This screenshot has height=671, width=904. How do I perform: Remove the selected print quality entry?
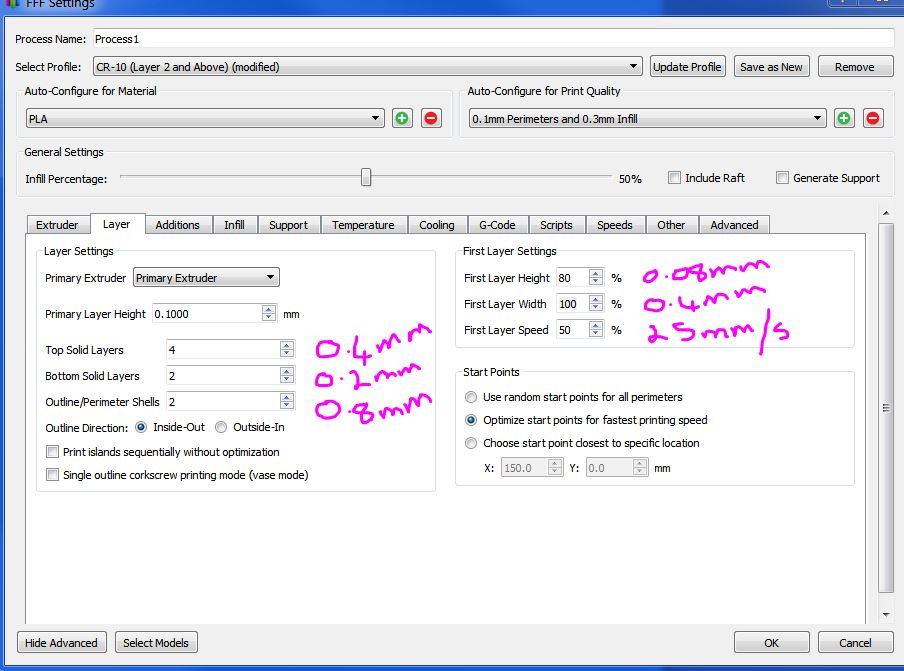click(x=873, y=118)
